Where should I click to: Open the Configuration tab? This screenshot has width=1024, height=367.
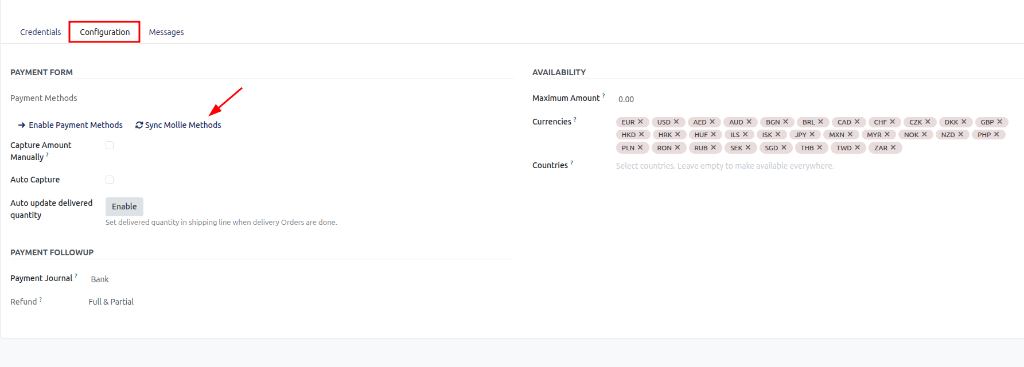point(104,32)
